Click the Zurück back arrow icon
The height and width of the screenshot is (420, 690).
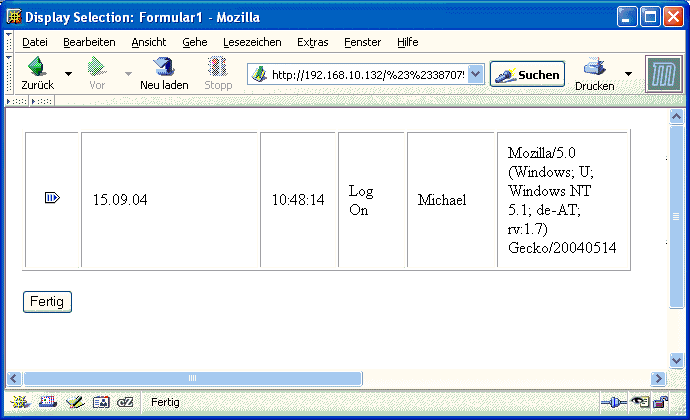pos(37,68)
